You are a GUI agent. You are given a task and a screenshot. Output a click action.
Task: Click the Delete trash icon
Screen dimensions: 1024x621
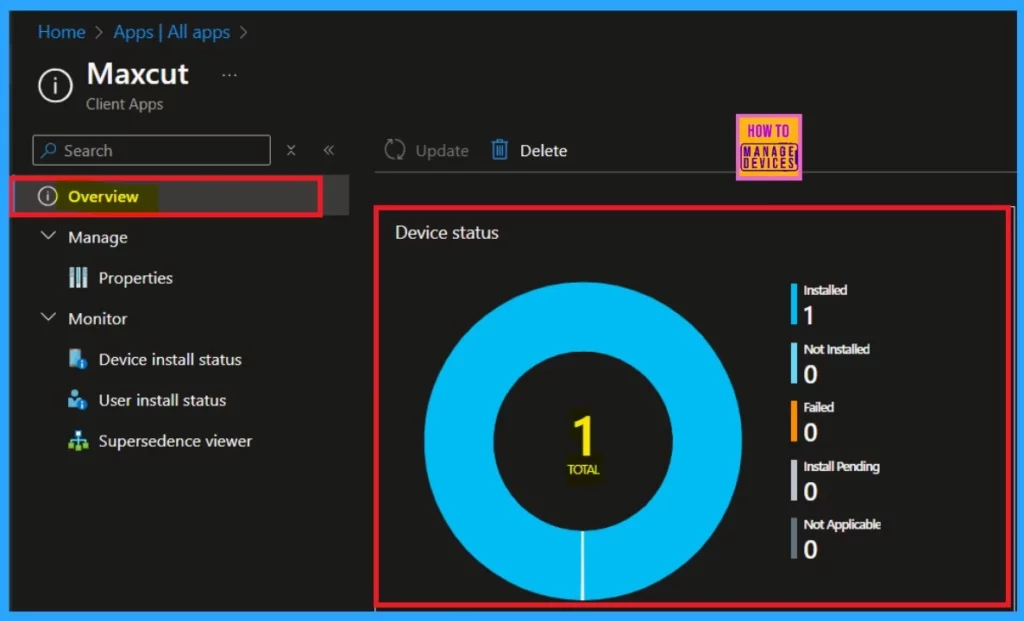coord(500,150)
